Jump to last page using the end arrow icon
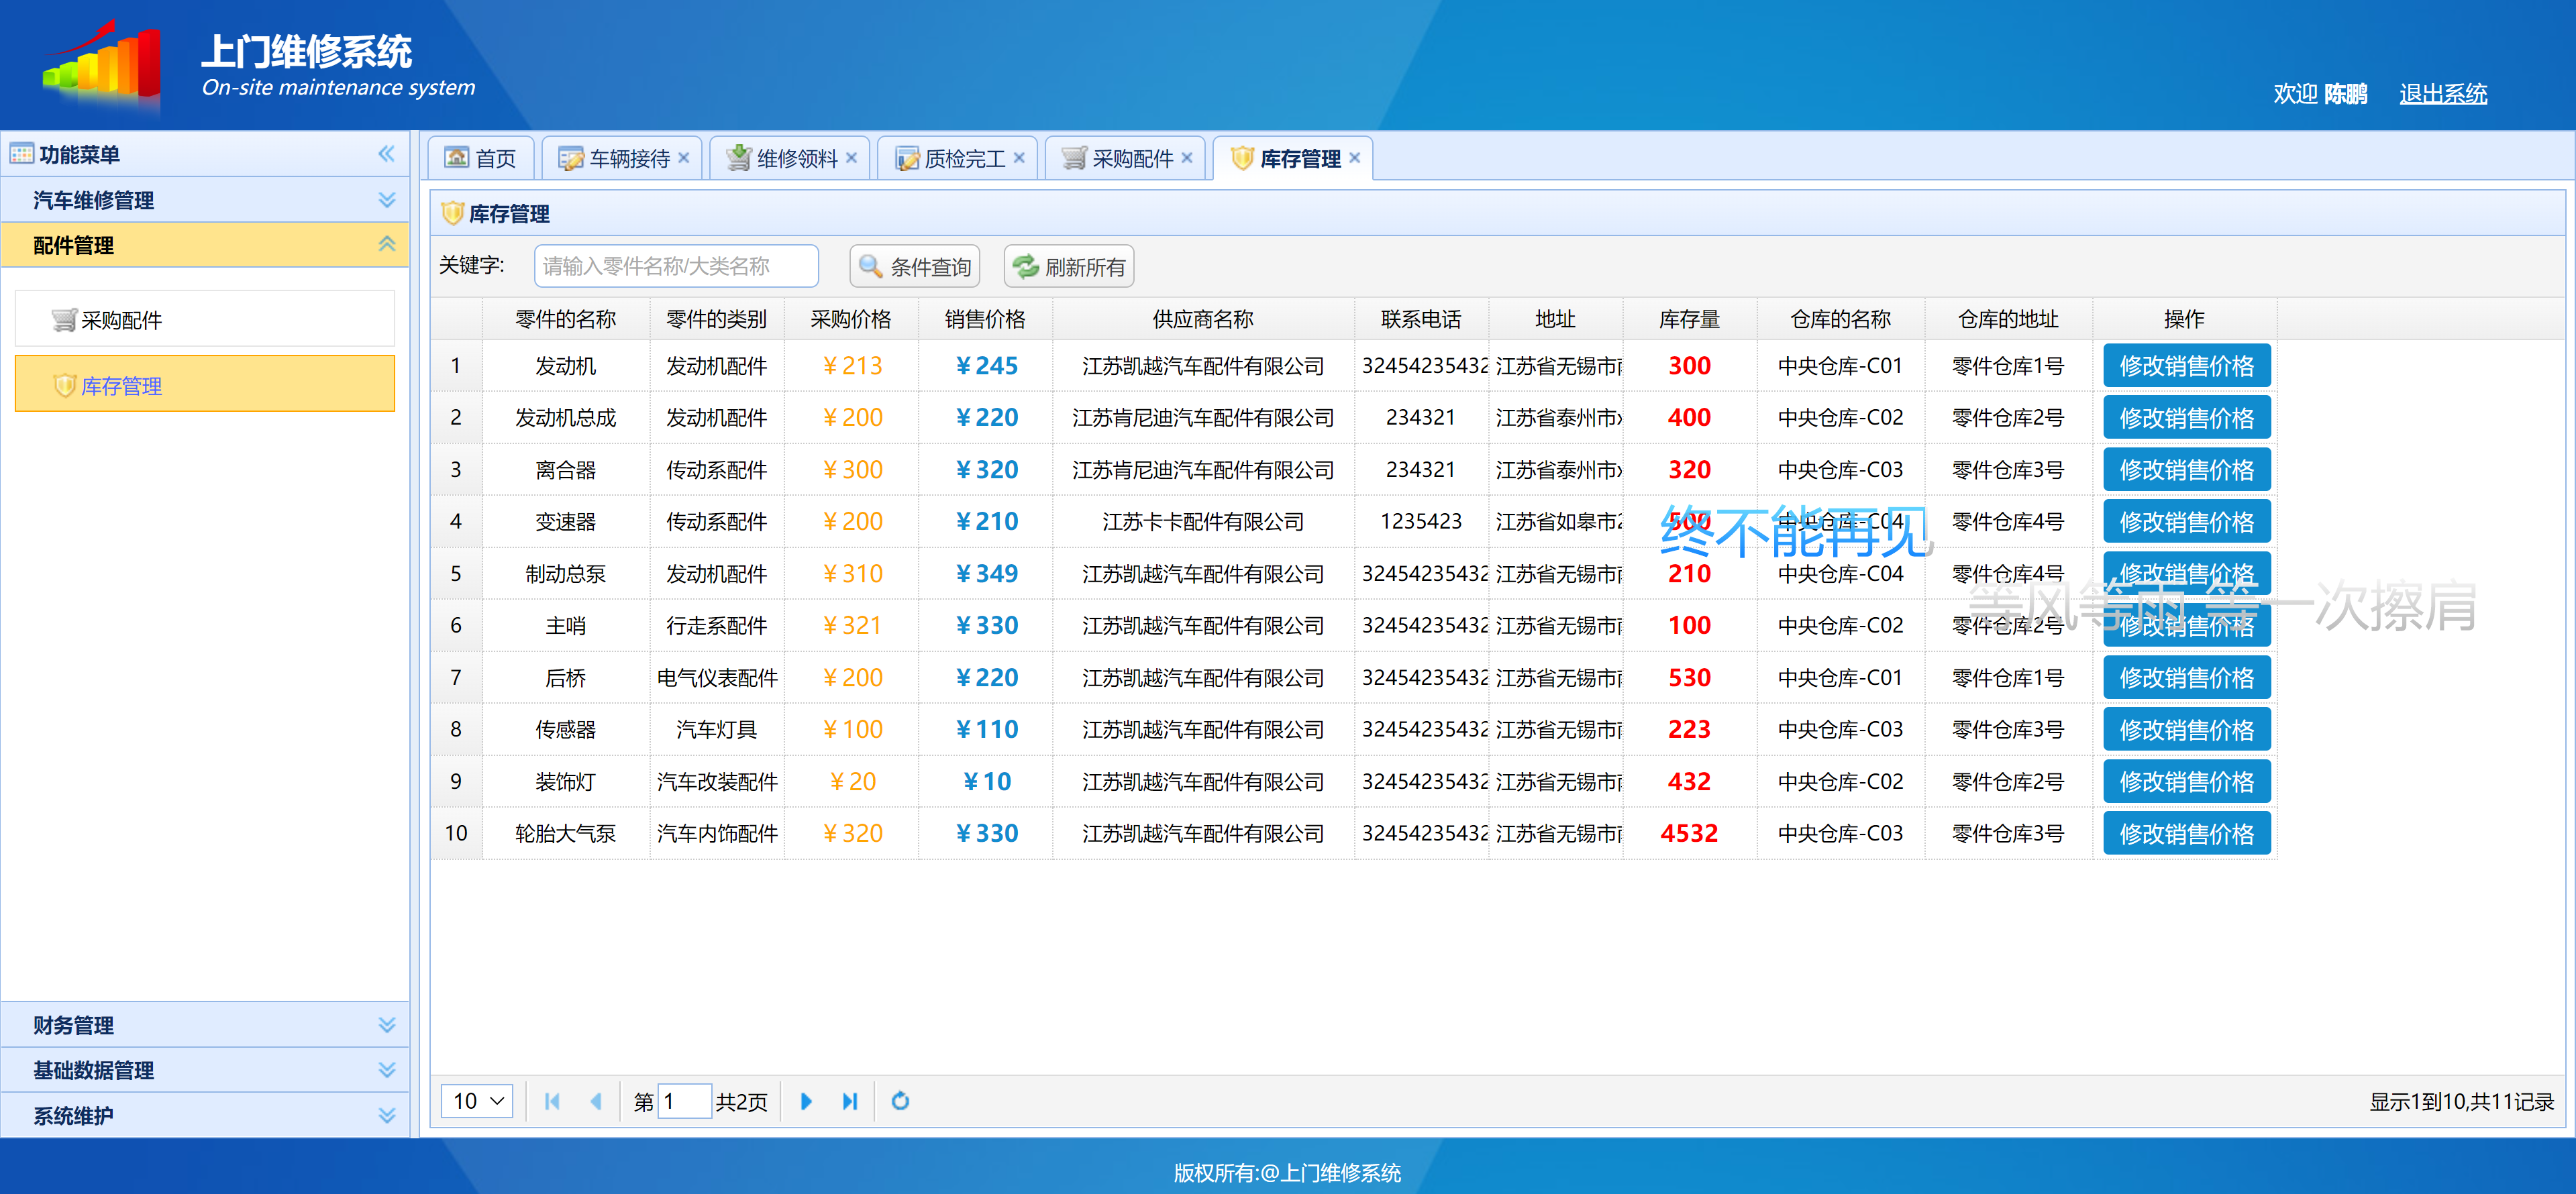This screenshot has height=1194, width=2576. click(x=850, y=1101)
